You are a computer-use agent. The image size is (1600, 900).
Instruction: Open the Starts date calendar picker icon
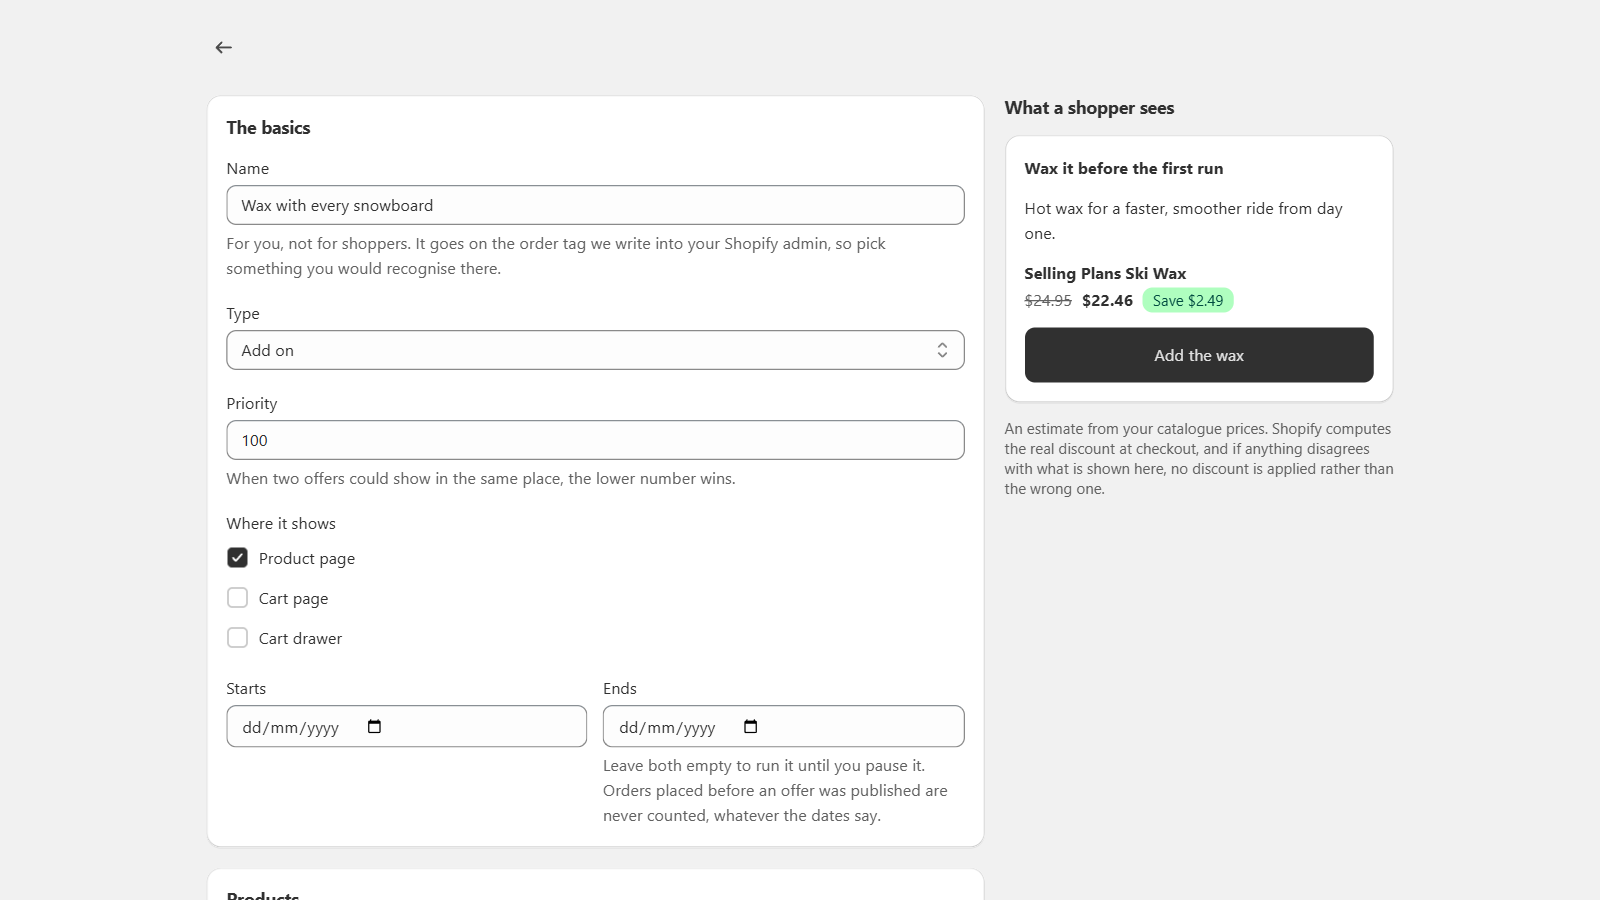[x=374, y=727]
